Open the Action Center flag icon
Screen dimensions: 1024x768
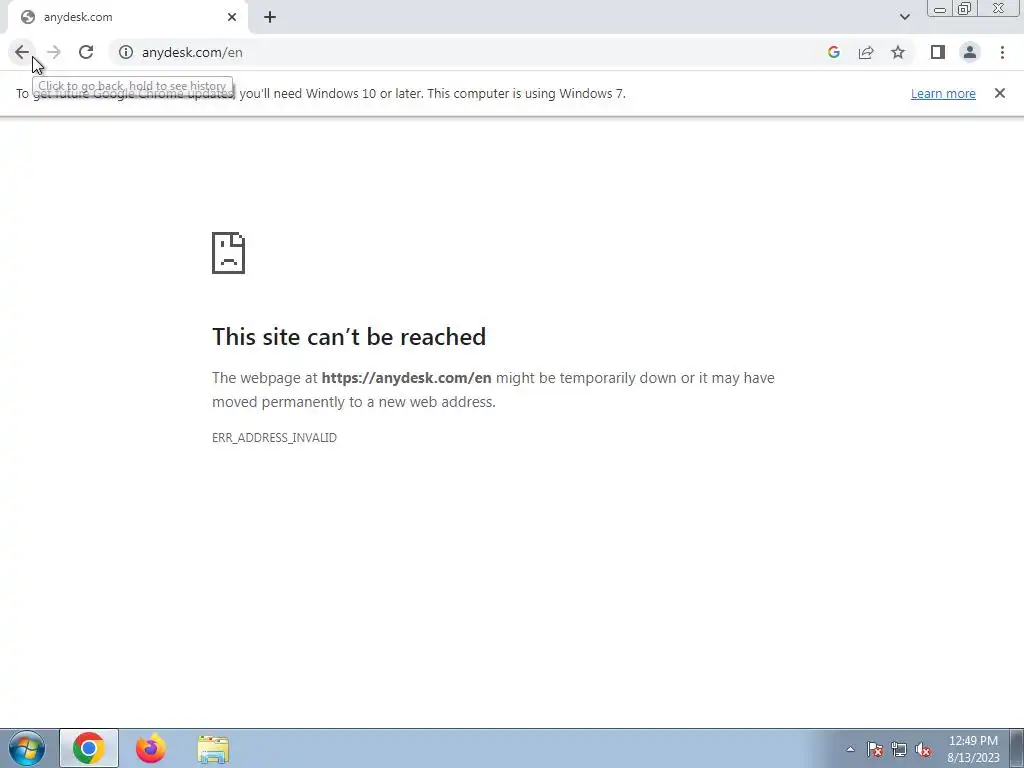coord(875,749)
